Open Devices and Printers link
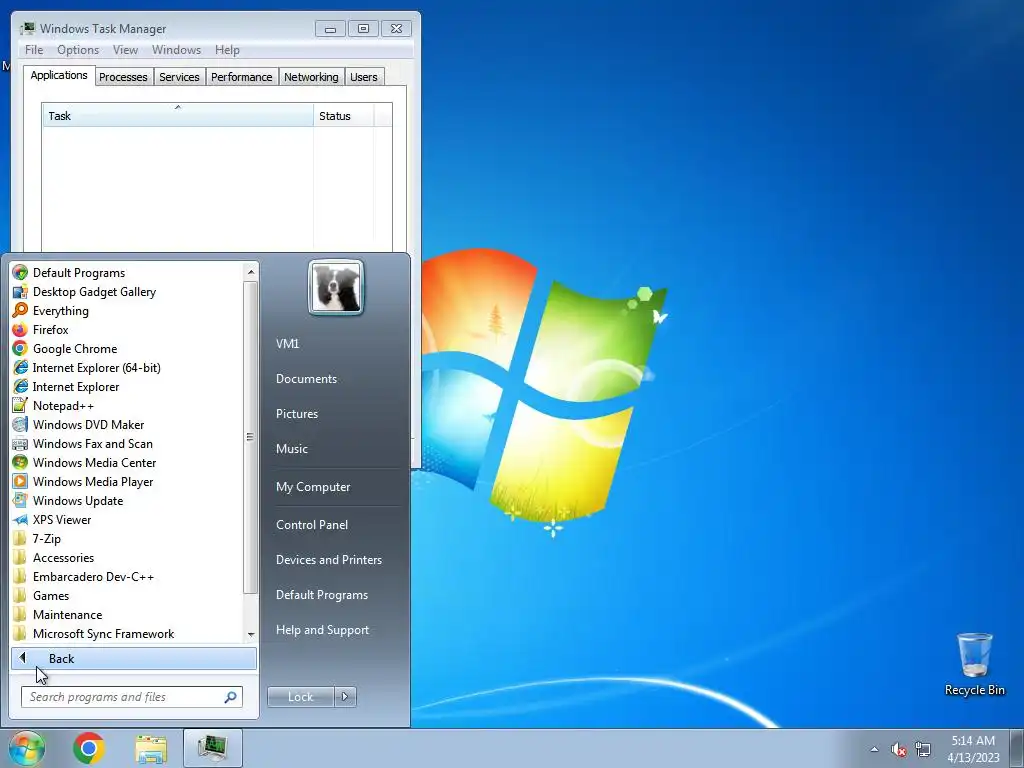 (328, 560)
